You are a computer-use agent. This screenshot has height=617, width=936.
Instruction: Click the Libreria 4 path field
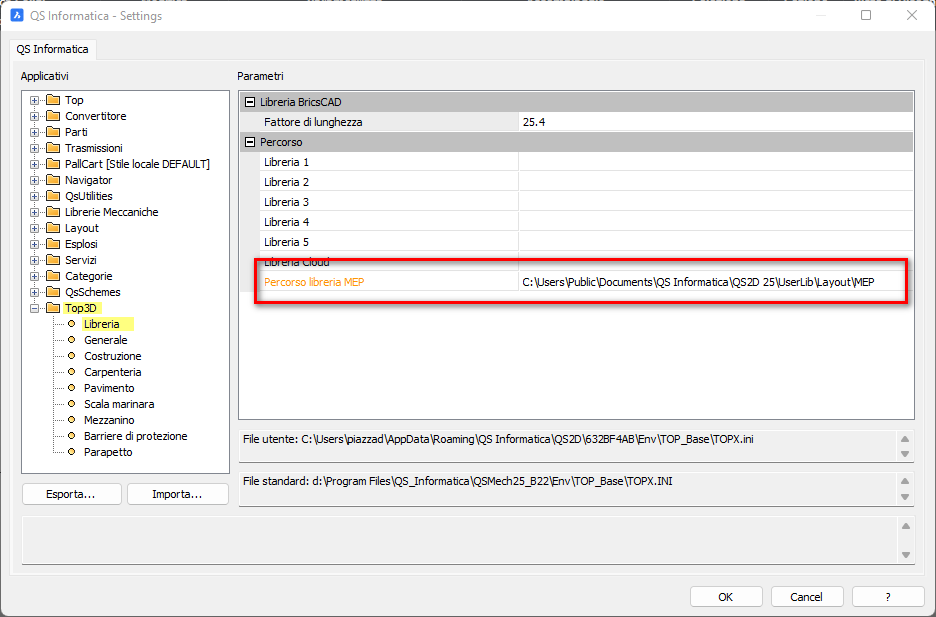(716, 222)
